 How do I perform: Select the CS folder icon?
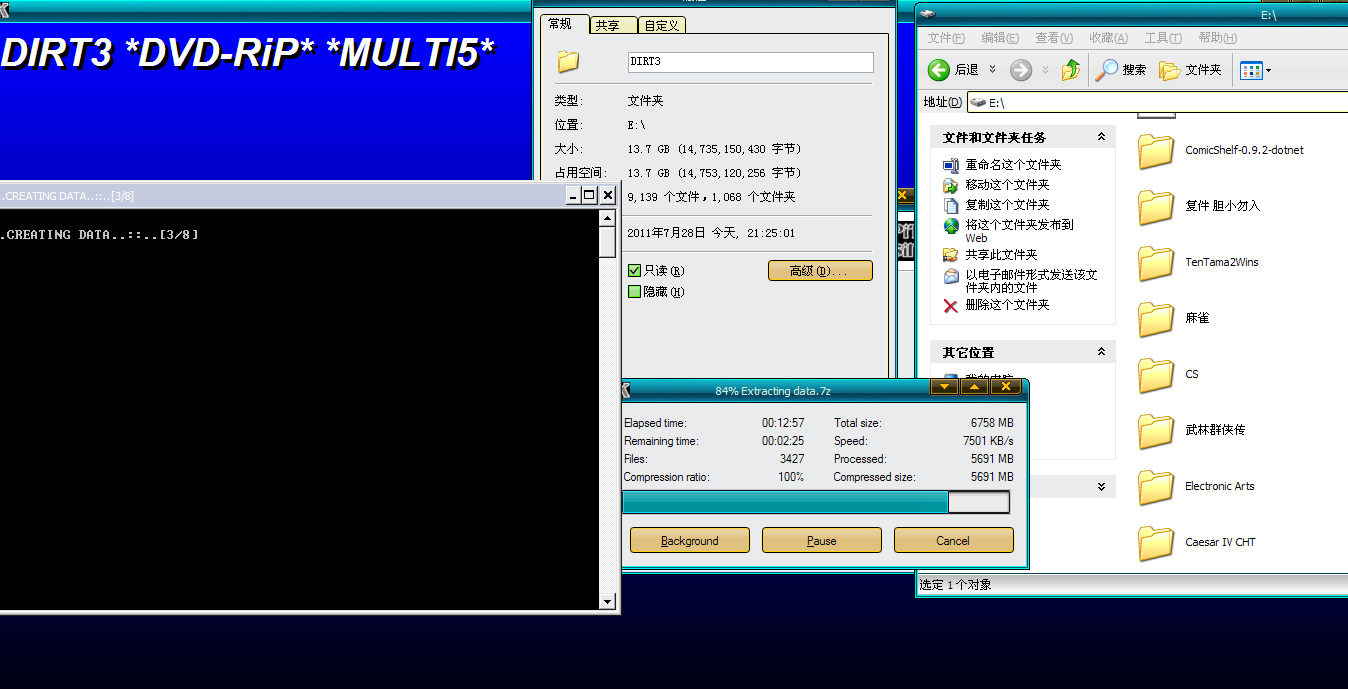pyautogui.click(x=1156, y=375)
